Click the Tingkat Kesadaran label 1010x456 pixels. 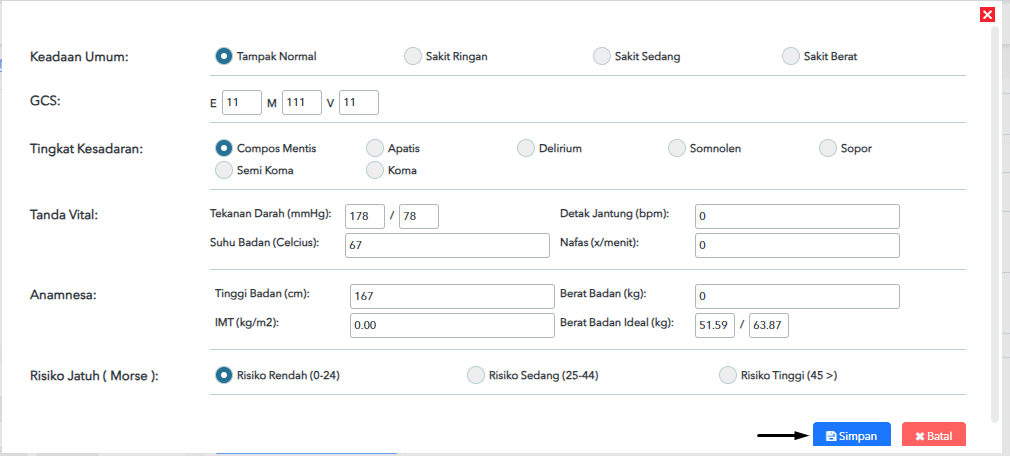(86, 149)
